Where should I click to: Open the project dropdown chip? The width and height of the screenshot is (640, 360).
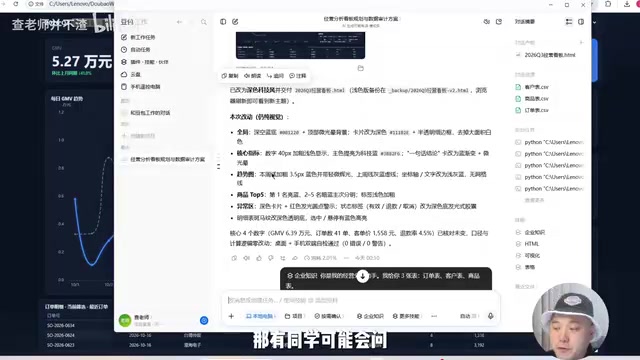pyautogui.click(x=294, y=316)
